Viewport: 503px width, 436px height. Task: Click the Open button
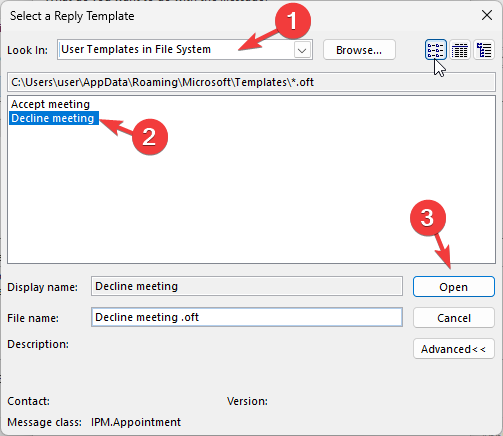pyautogui.click(x=454, y=287)
